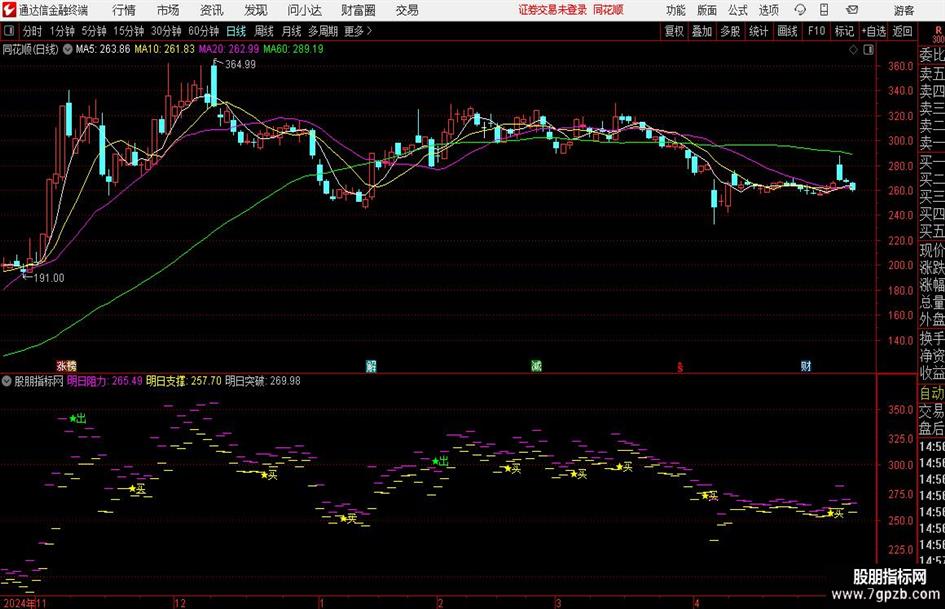Screen dimensions: 945x609
Task: Open the 公式 menu
Action: [738, 10]
